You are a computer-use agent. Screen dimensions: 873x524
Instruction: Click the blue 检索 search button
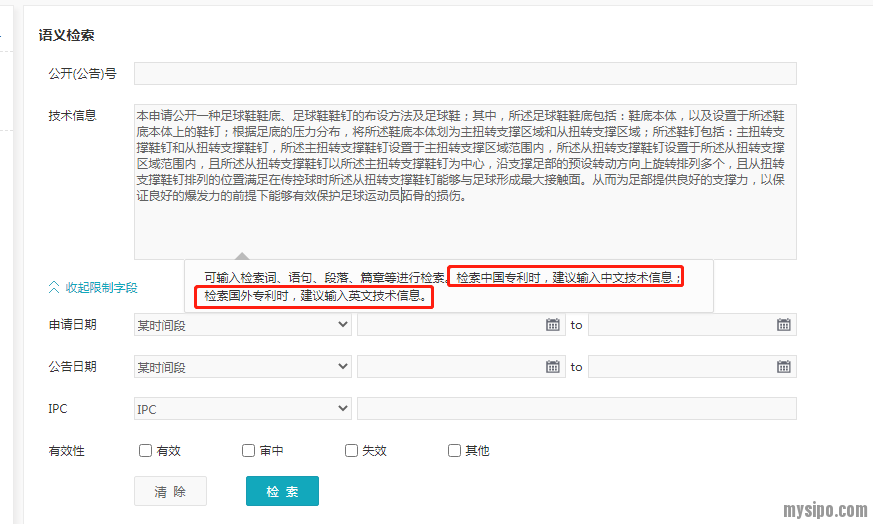click(282, 491)
